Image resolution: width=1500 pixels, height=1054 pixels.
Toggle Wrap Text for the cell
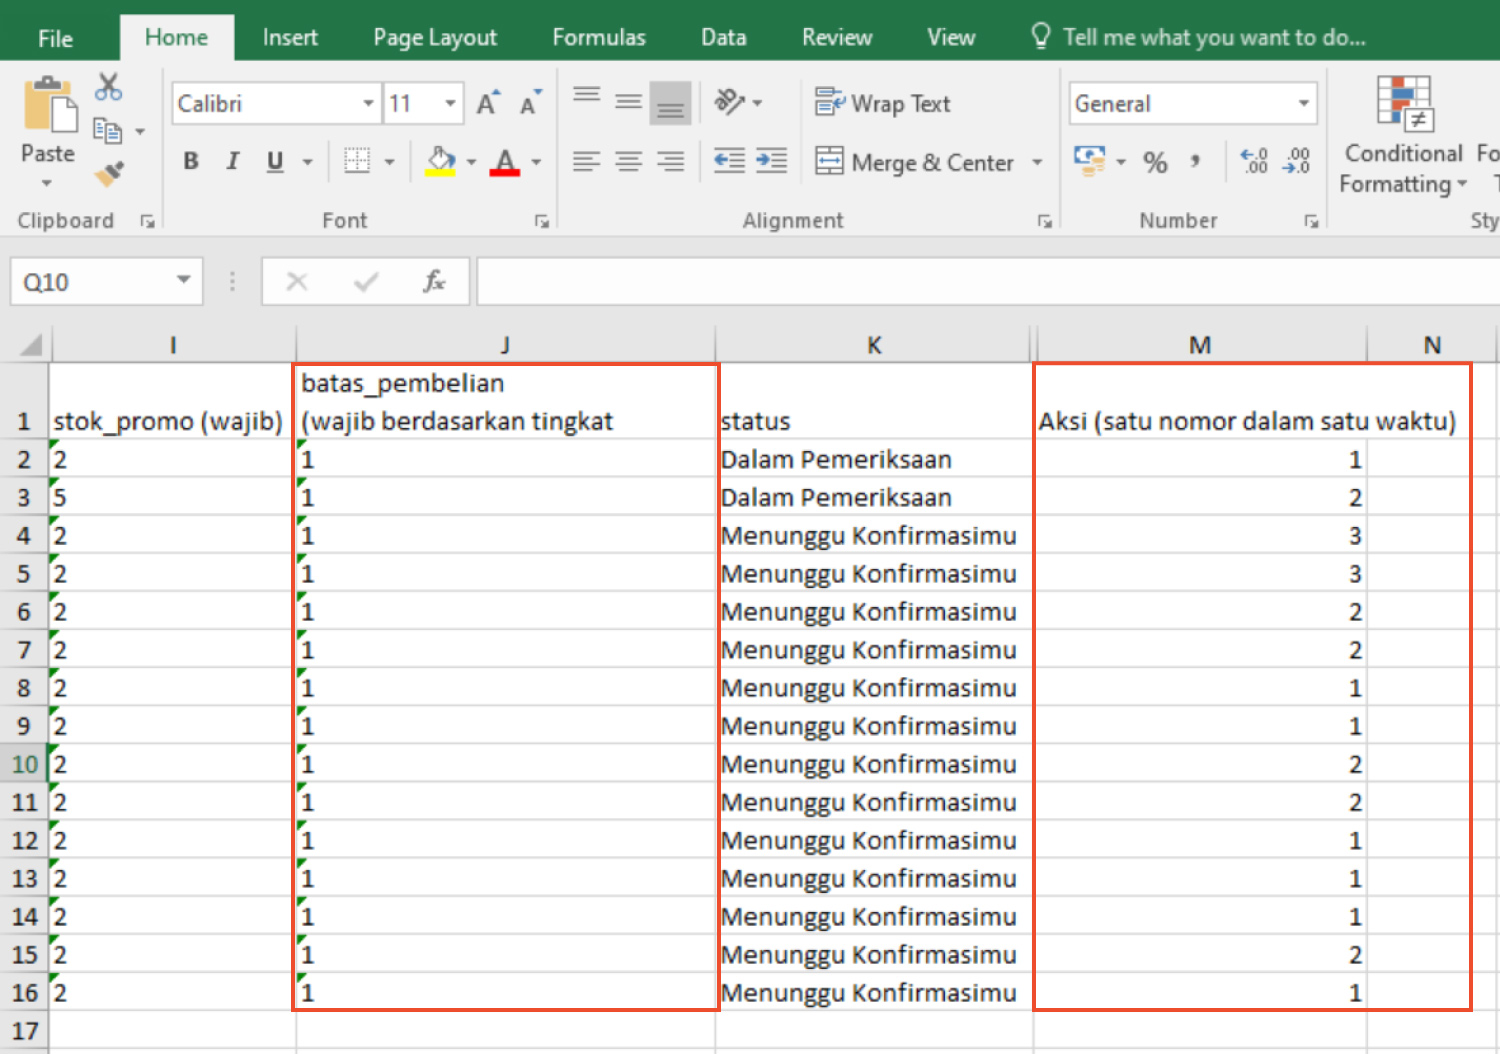[x=882, y=103]
